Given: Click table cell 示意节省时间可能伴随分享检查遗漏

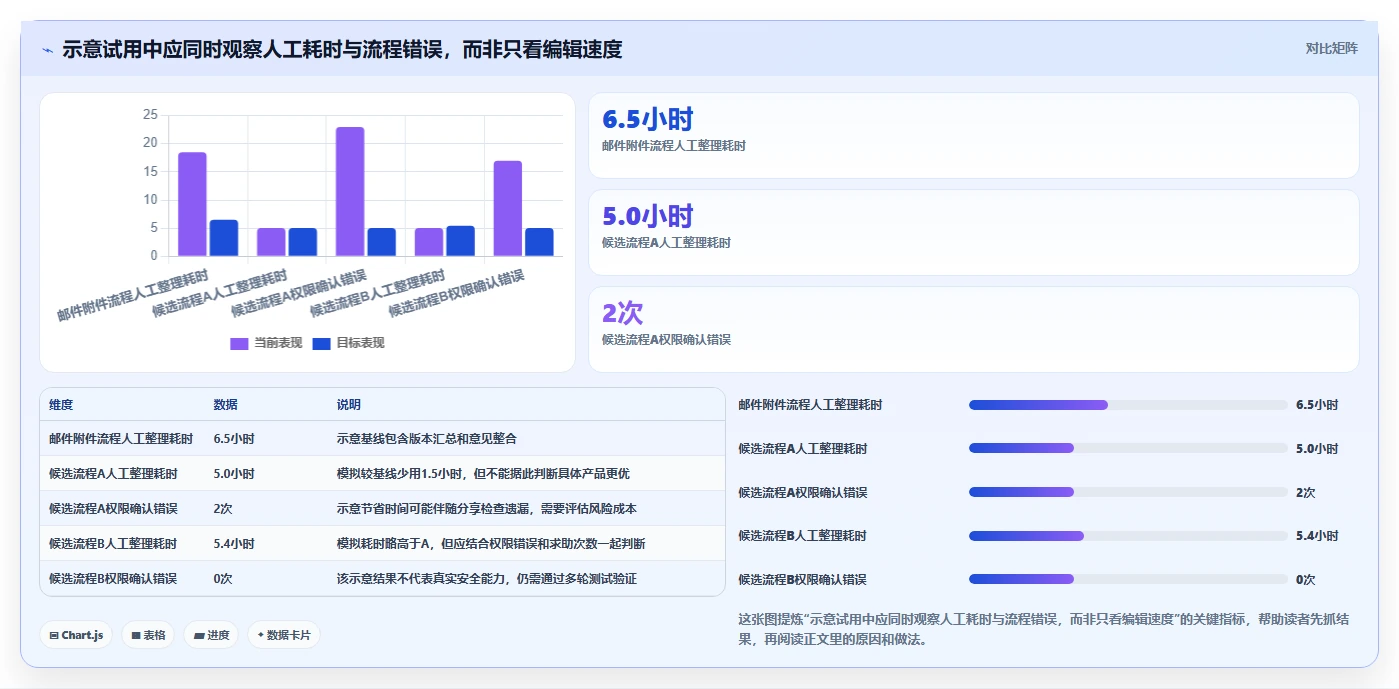Looking at the screenshot, I should tap(487, 509).
